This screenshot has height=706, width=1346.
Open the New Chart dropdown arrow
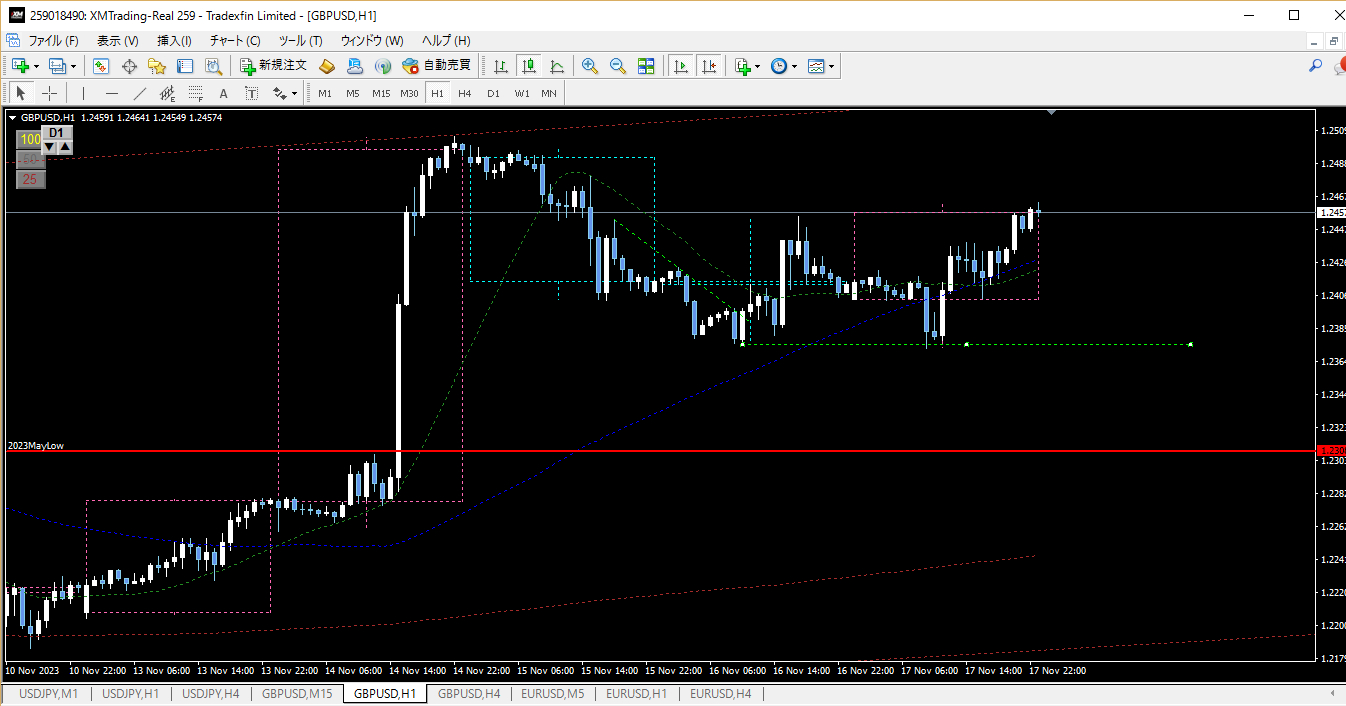(x=36, y=67)
